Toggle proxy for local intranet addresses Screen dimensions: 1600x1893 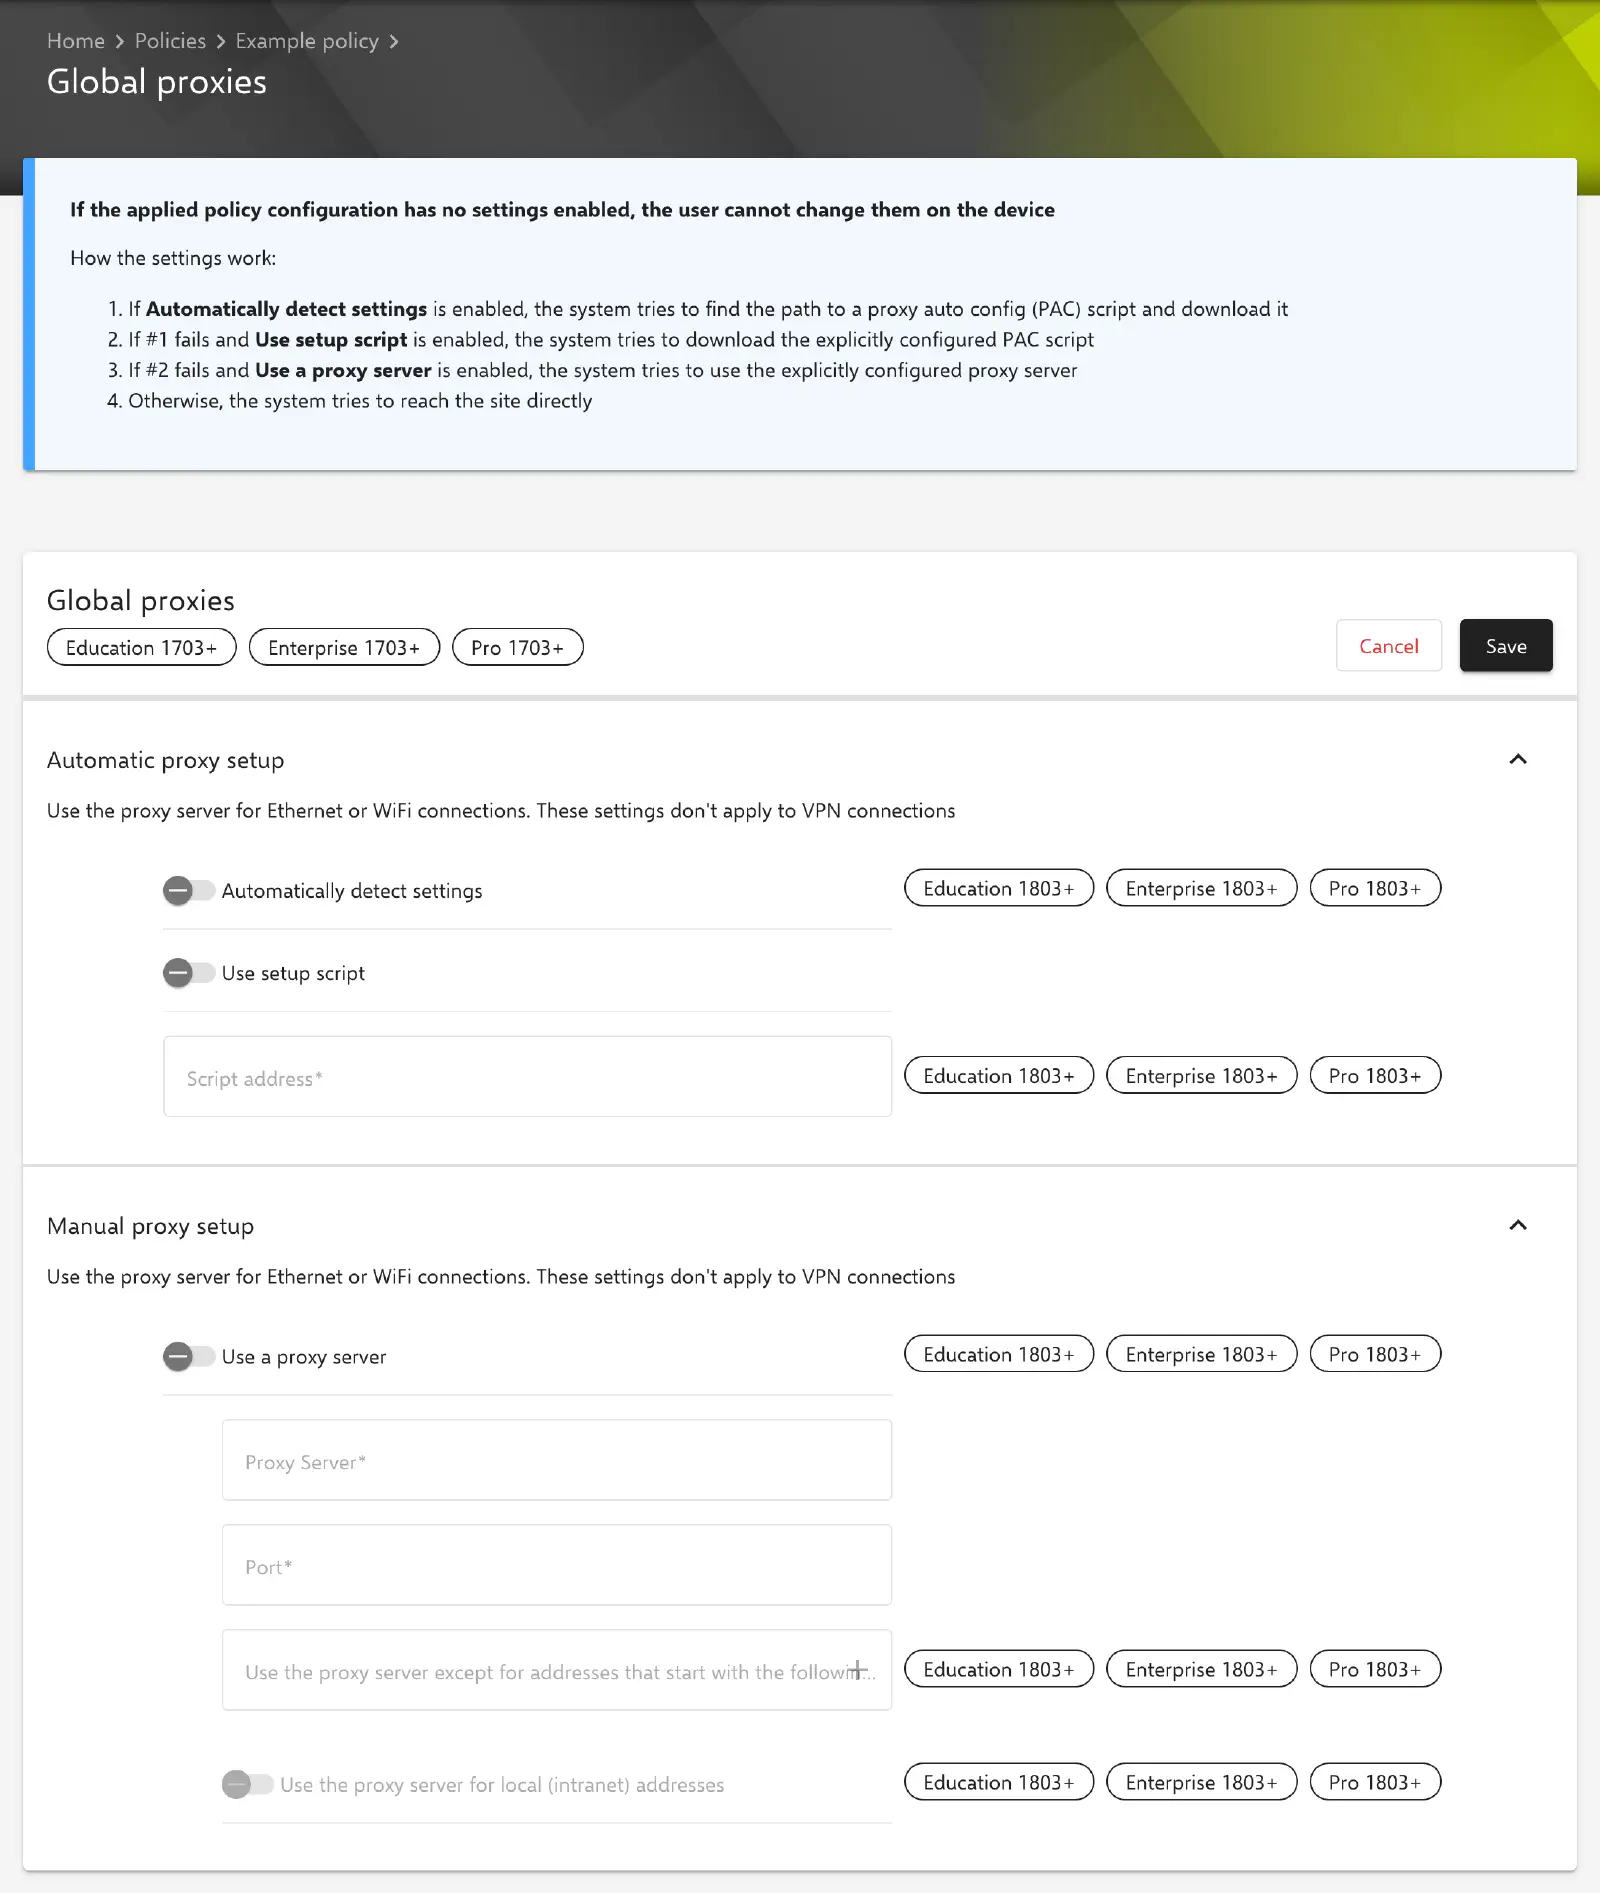[248, 1784]
